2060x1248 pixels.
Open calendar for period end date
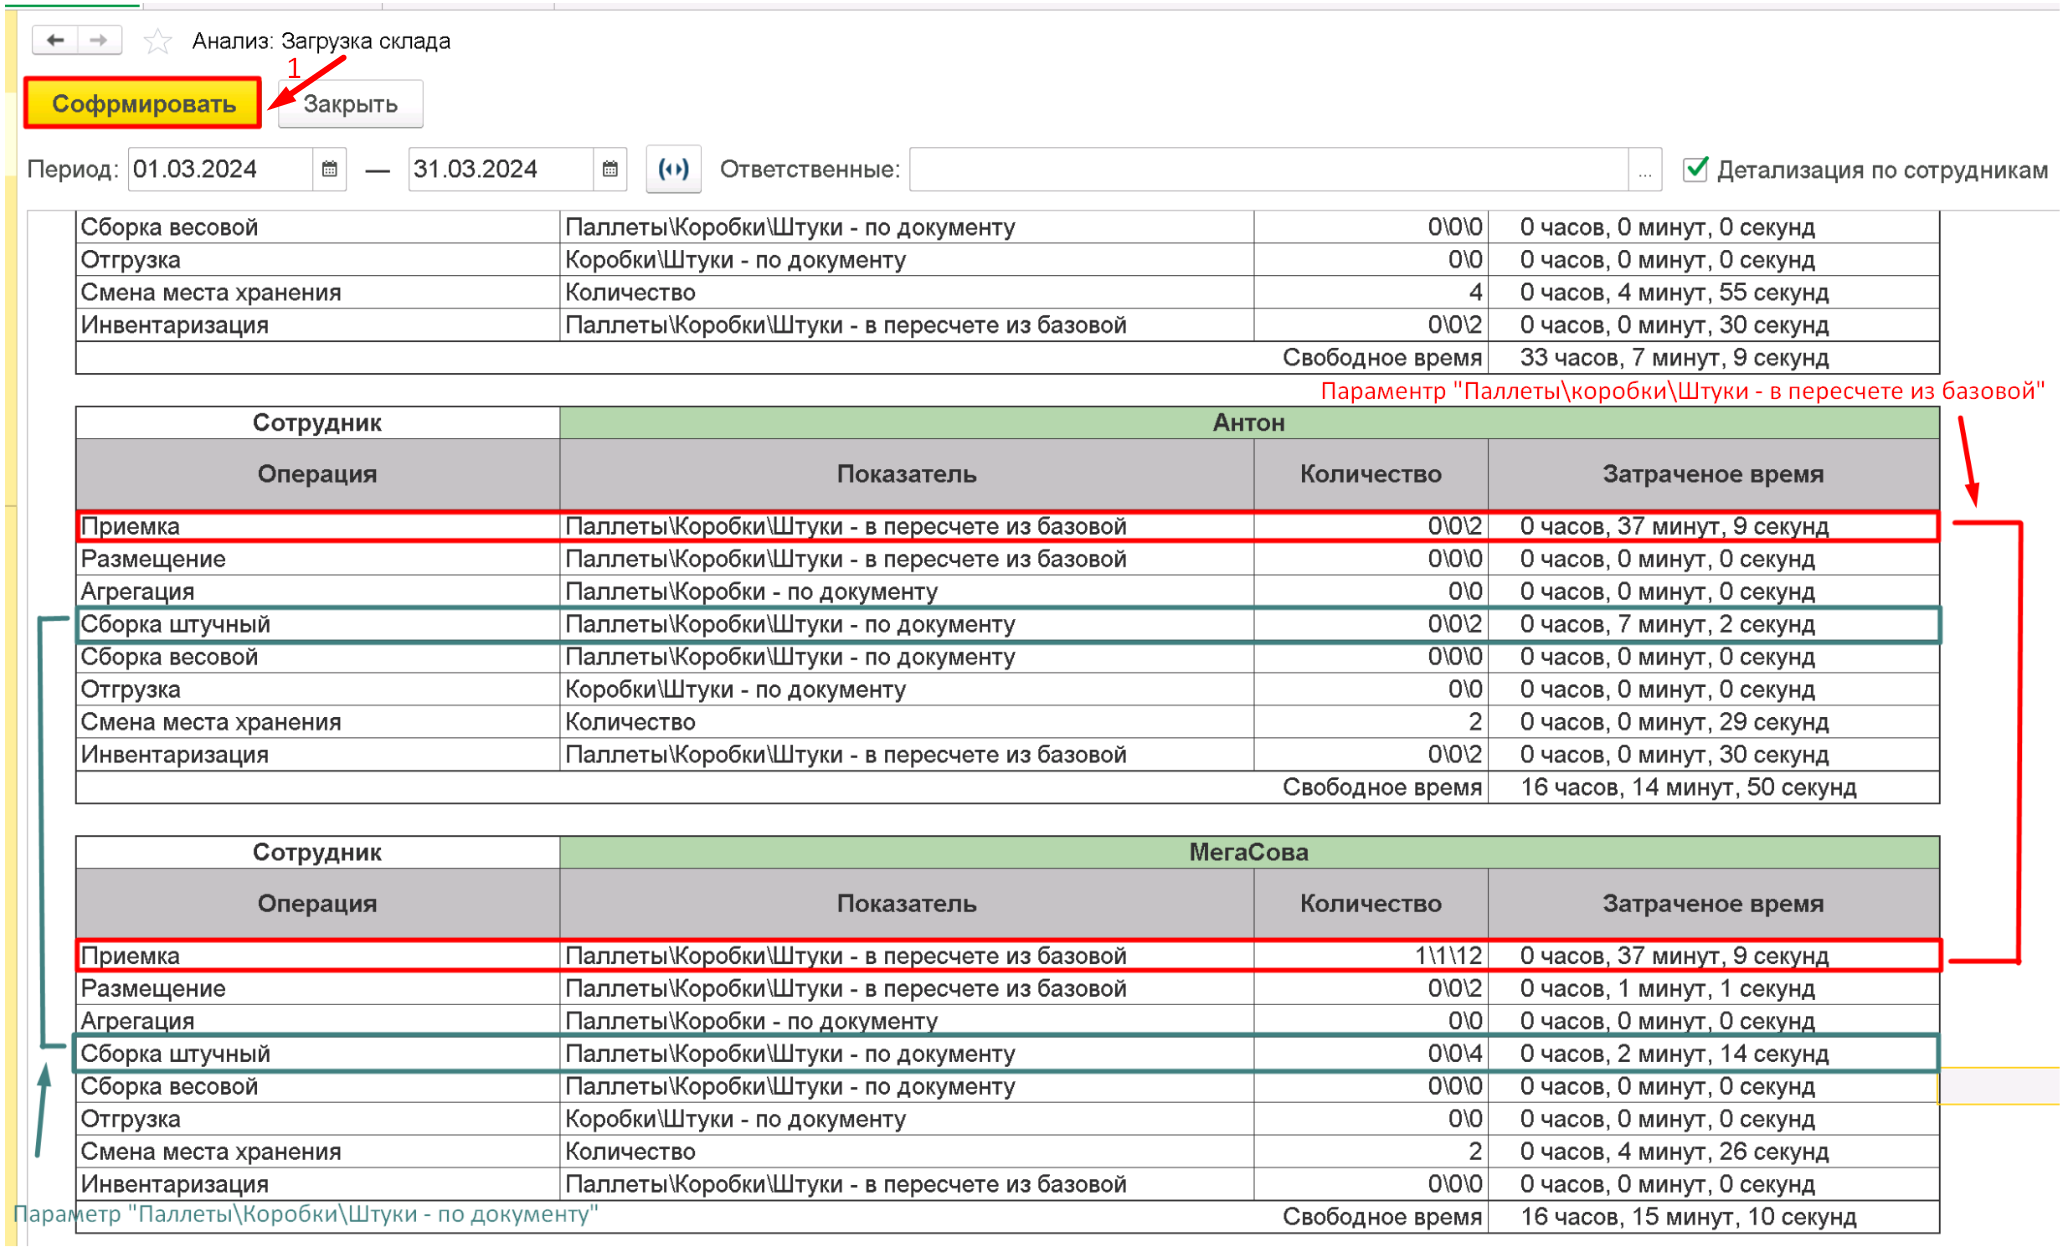click(610, 169)
